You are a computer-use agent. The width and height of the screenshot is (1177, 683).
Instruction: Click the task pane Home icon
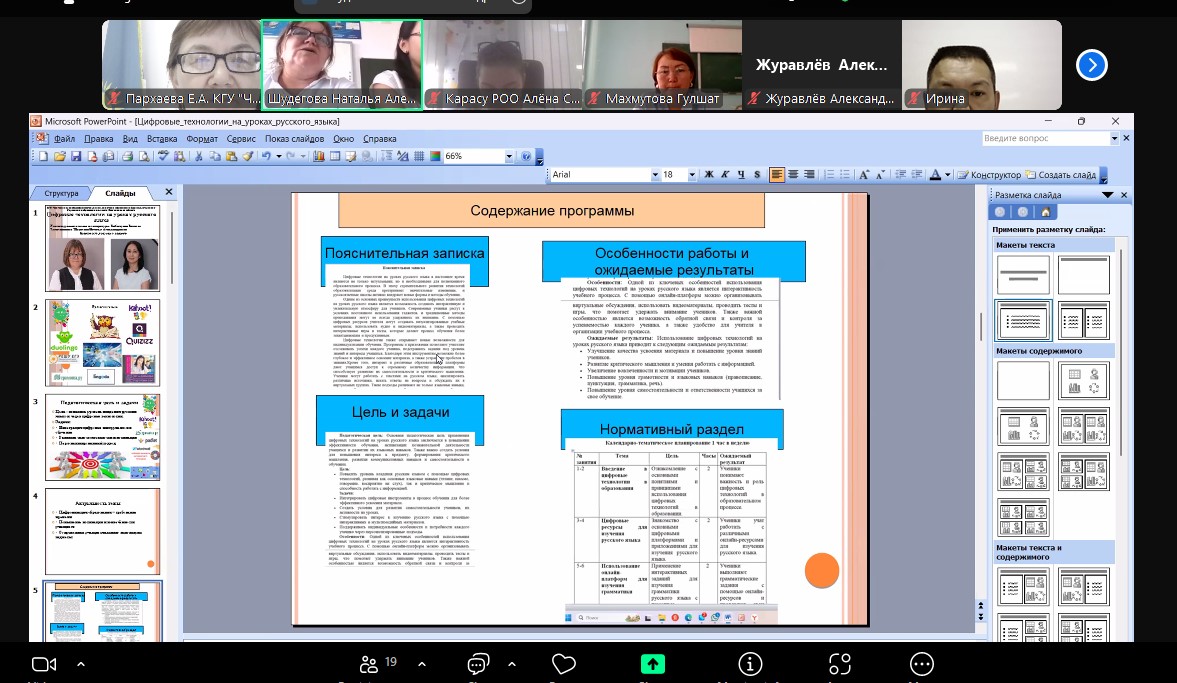1045,212
